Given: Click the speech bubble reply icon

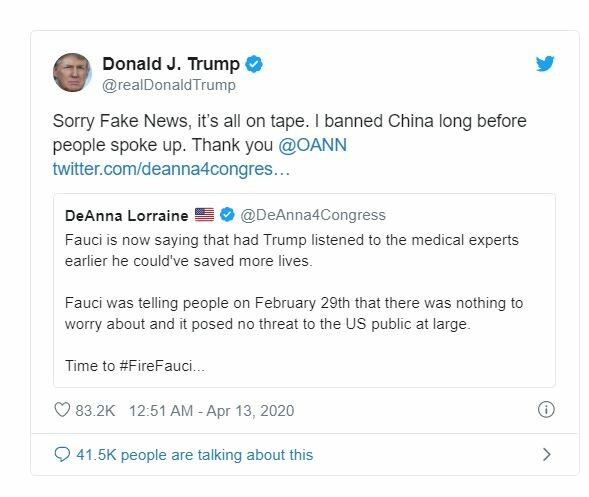Looking at the screenshot, I should coord(62,454).
